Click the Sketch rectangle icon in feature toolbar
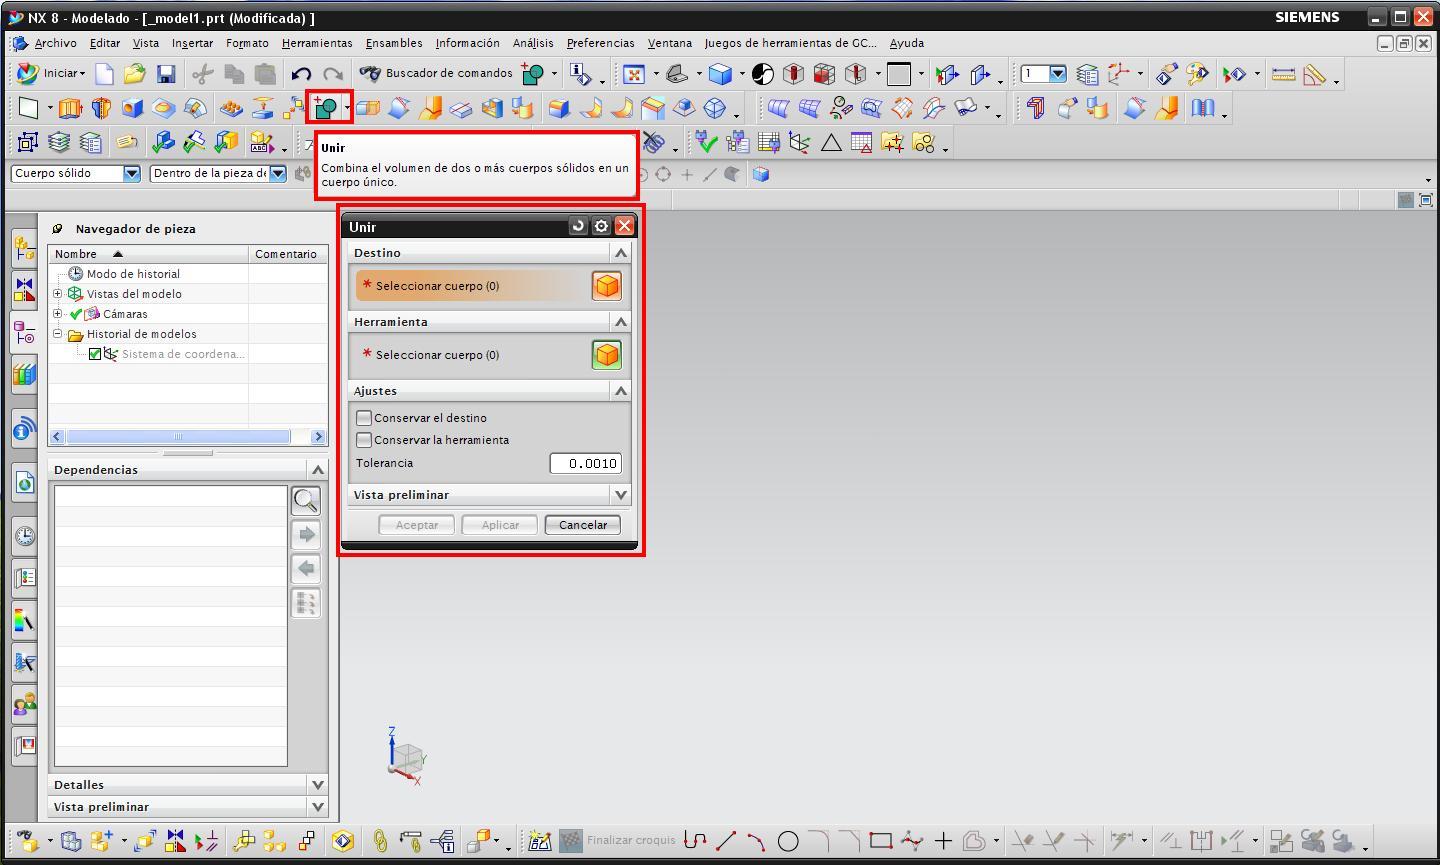This screenshot has width=1440, height=865. coord(28,108)
